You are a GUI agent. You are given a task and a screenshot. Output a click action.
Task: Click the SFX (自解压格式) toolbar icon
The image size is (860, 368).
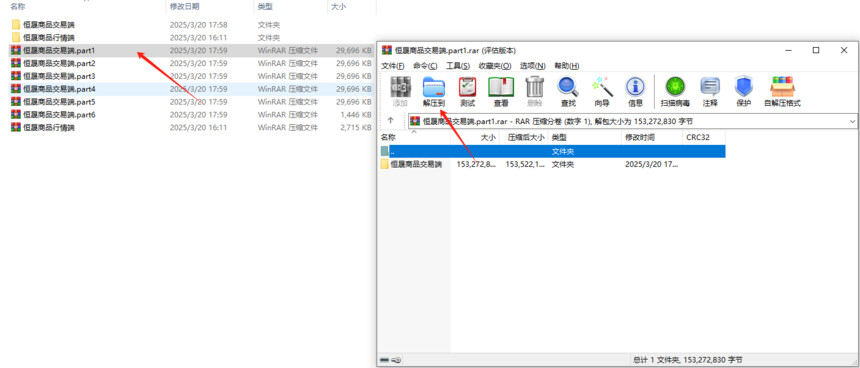pyautogui.click(x=783, y=87)
